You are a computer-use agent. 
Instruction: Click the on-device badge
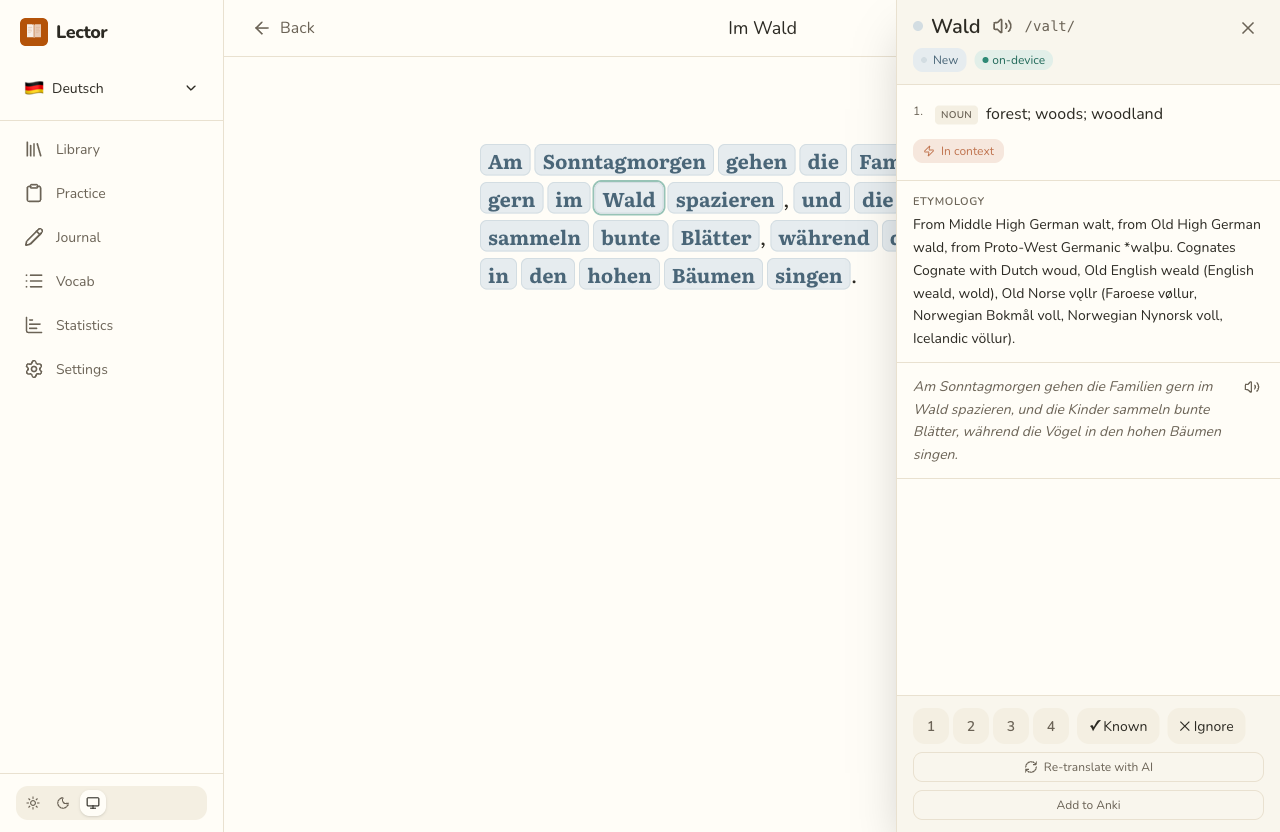click(1014, 60)
